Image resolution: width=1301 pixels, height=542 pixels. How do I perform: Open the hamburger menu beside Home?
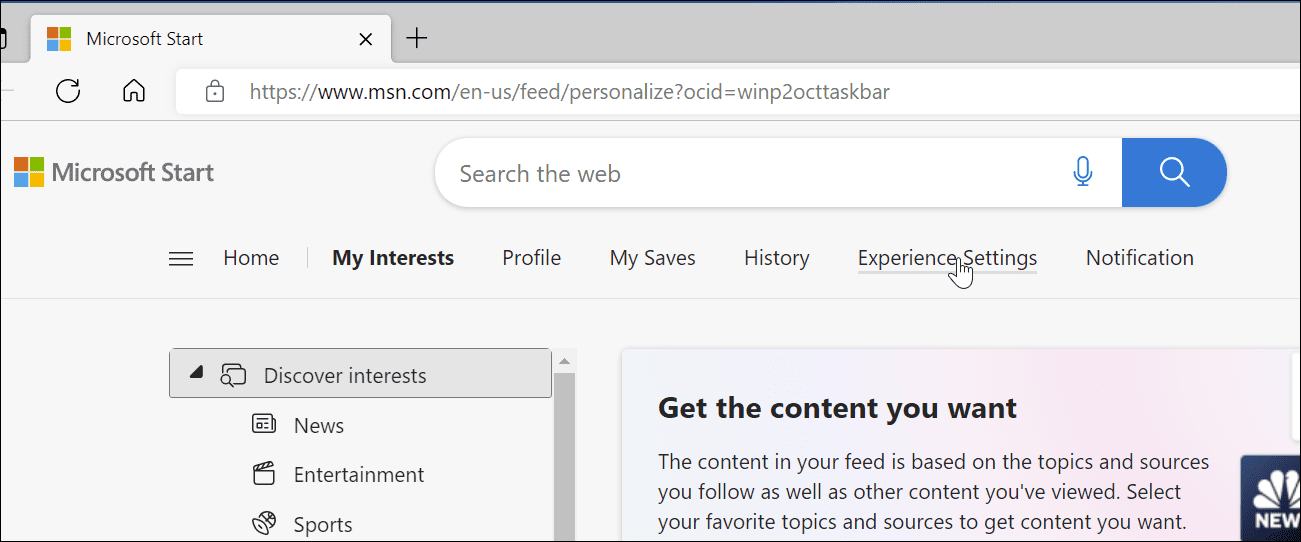coord(181,259)
